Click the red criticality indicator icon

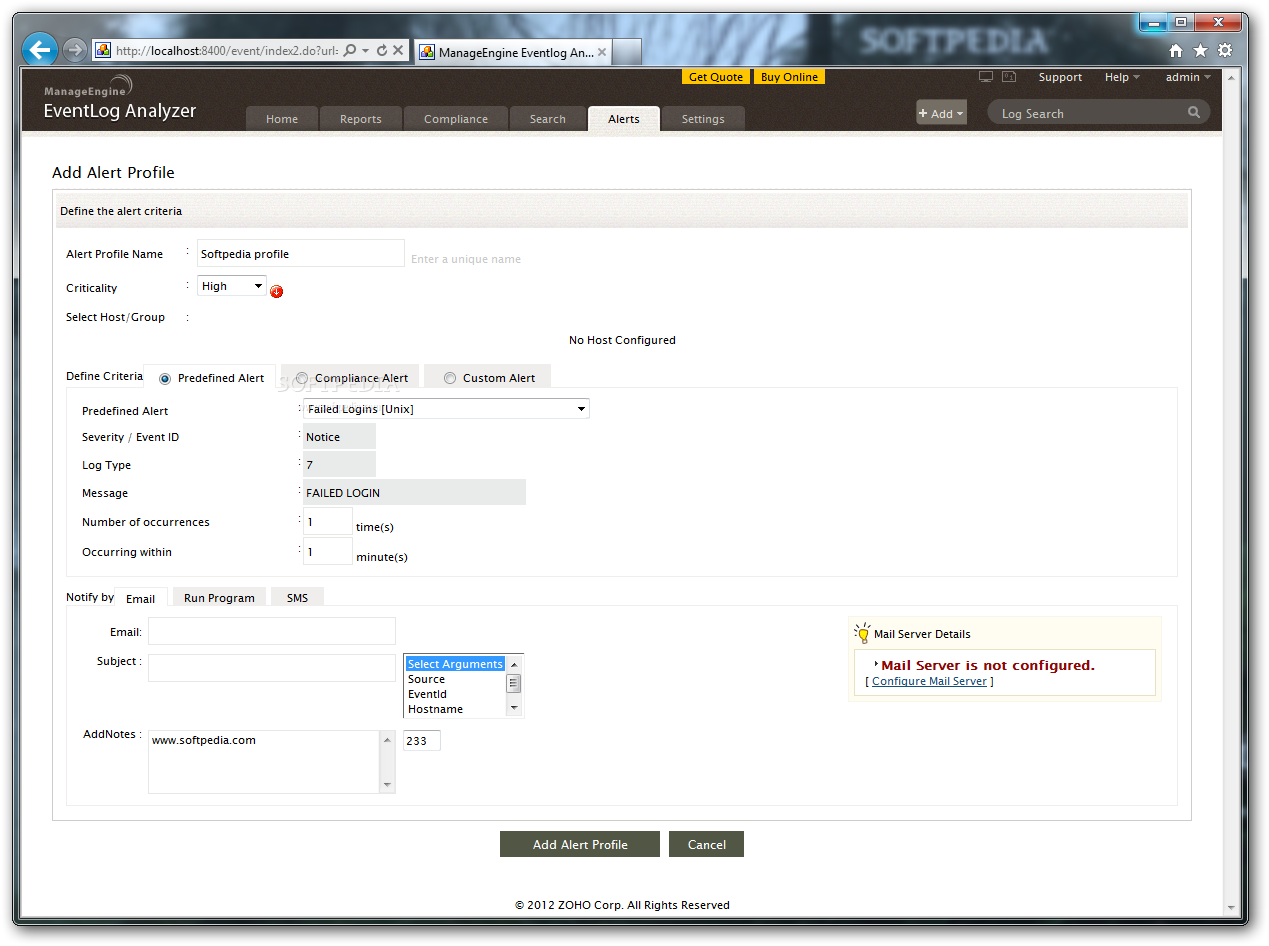click(x=277, y=292)
